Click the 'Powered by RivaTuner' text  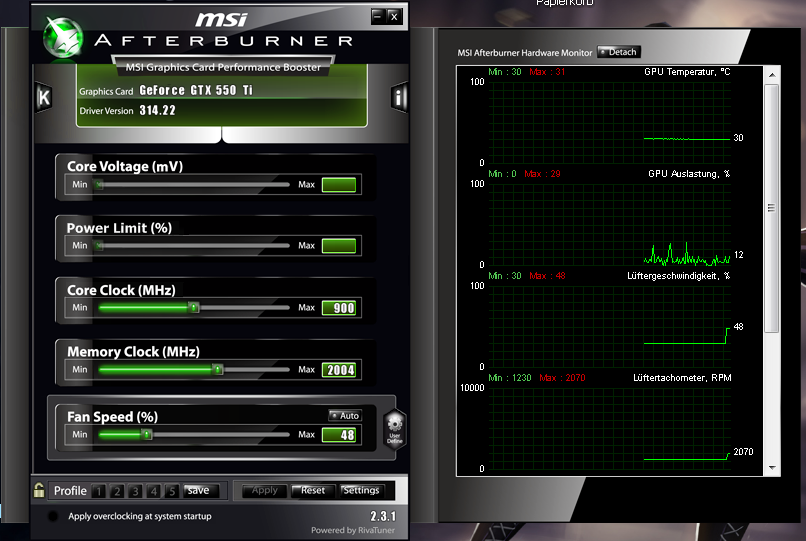point(353,530)
